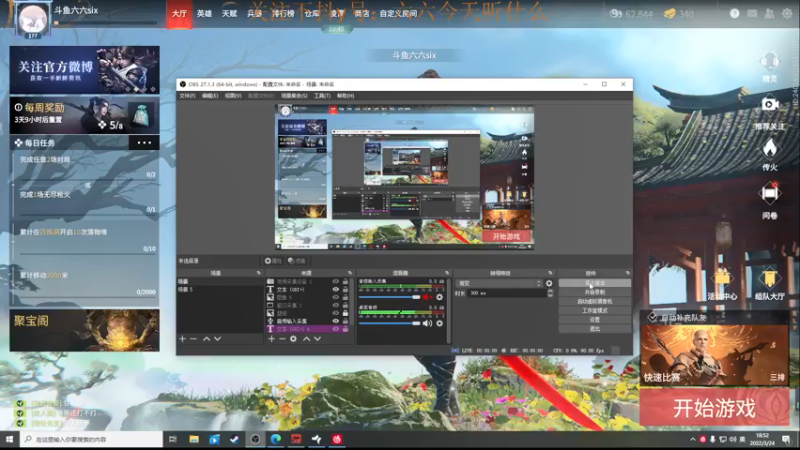Open the game settings gear at top right
800x450 pixels.
pos(787,14)
